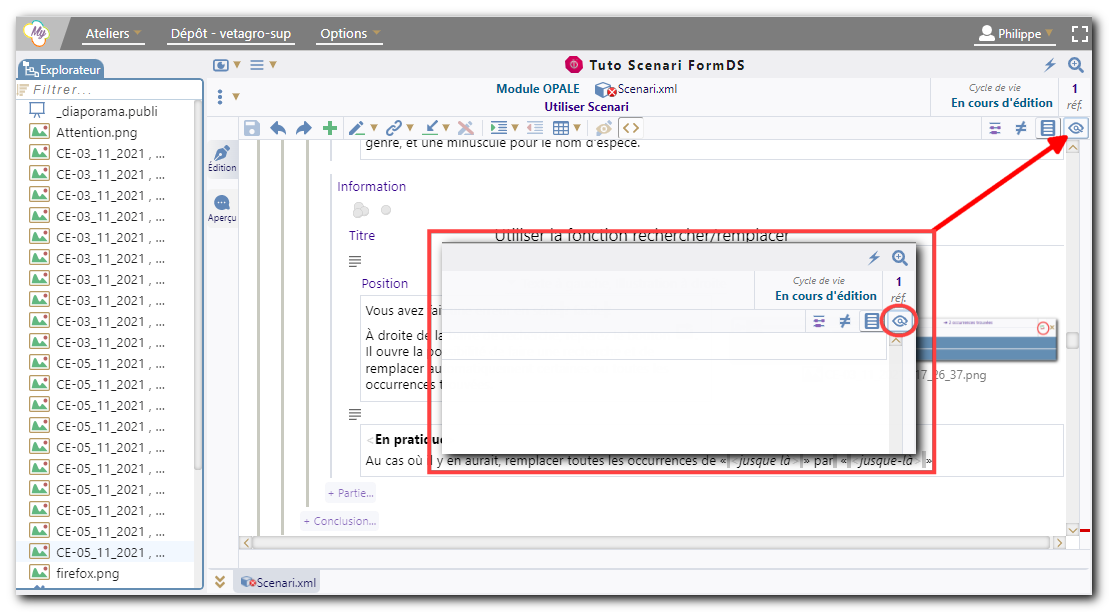Click the three-dots item actions icon
1109x612 pixels.
point(220,97)
